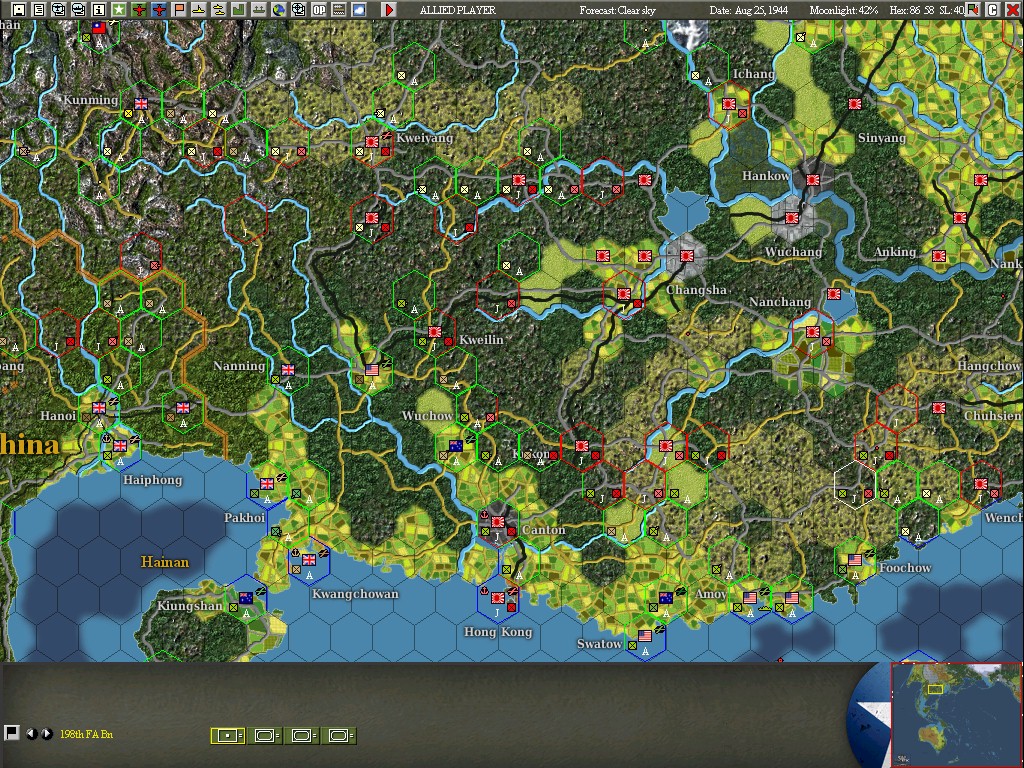Select the second unit mode button
Viewport: 1024px width, 768px height.
pos(264,735)
